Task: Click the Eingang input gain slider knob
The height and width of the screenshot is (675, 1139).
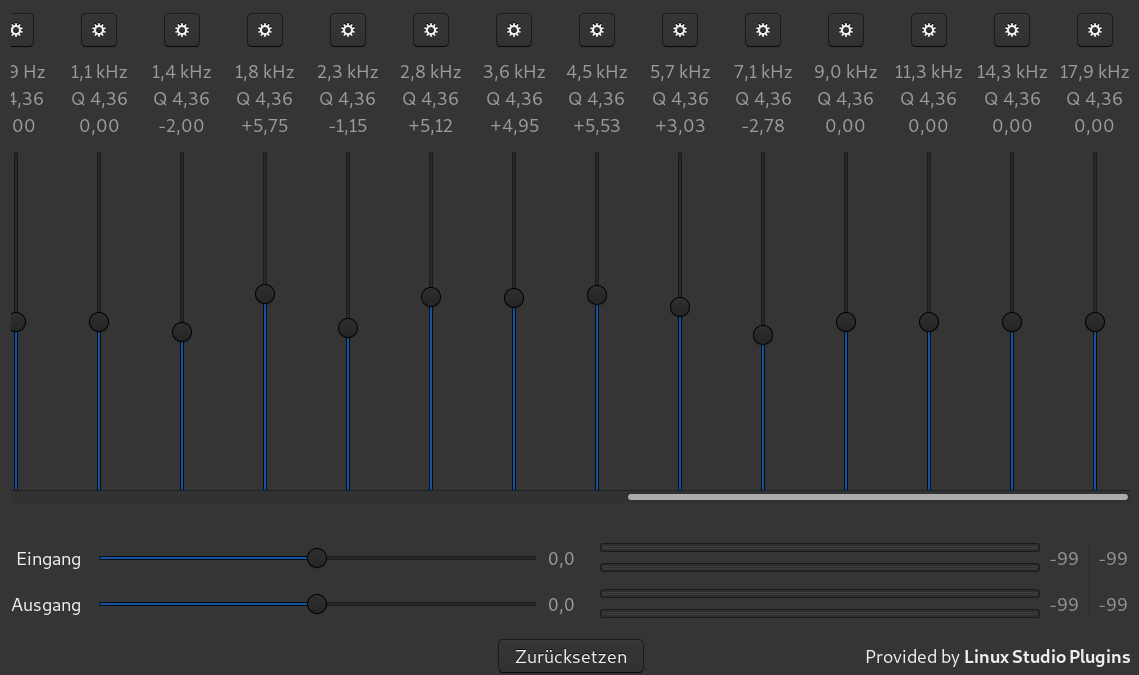Action: tap(317, 558)
